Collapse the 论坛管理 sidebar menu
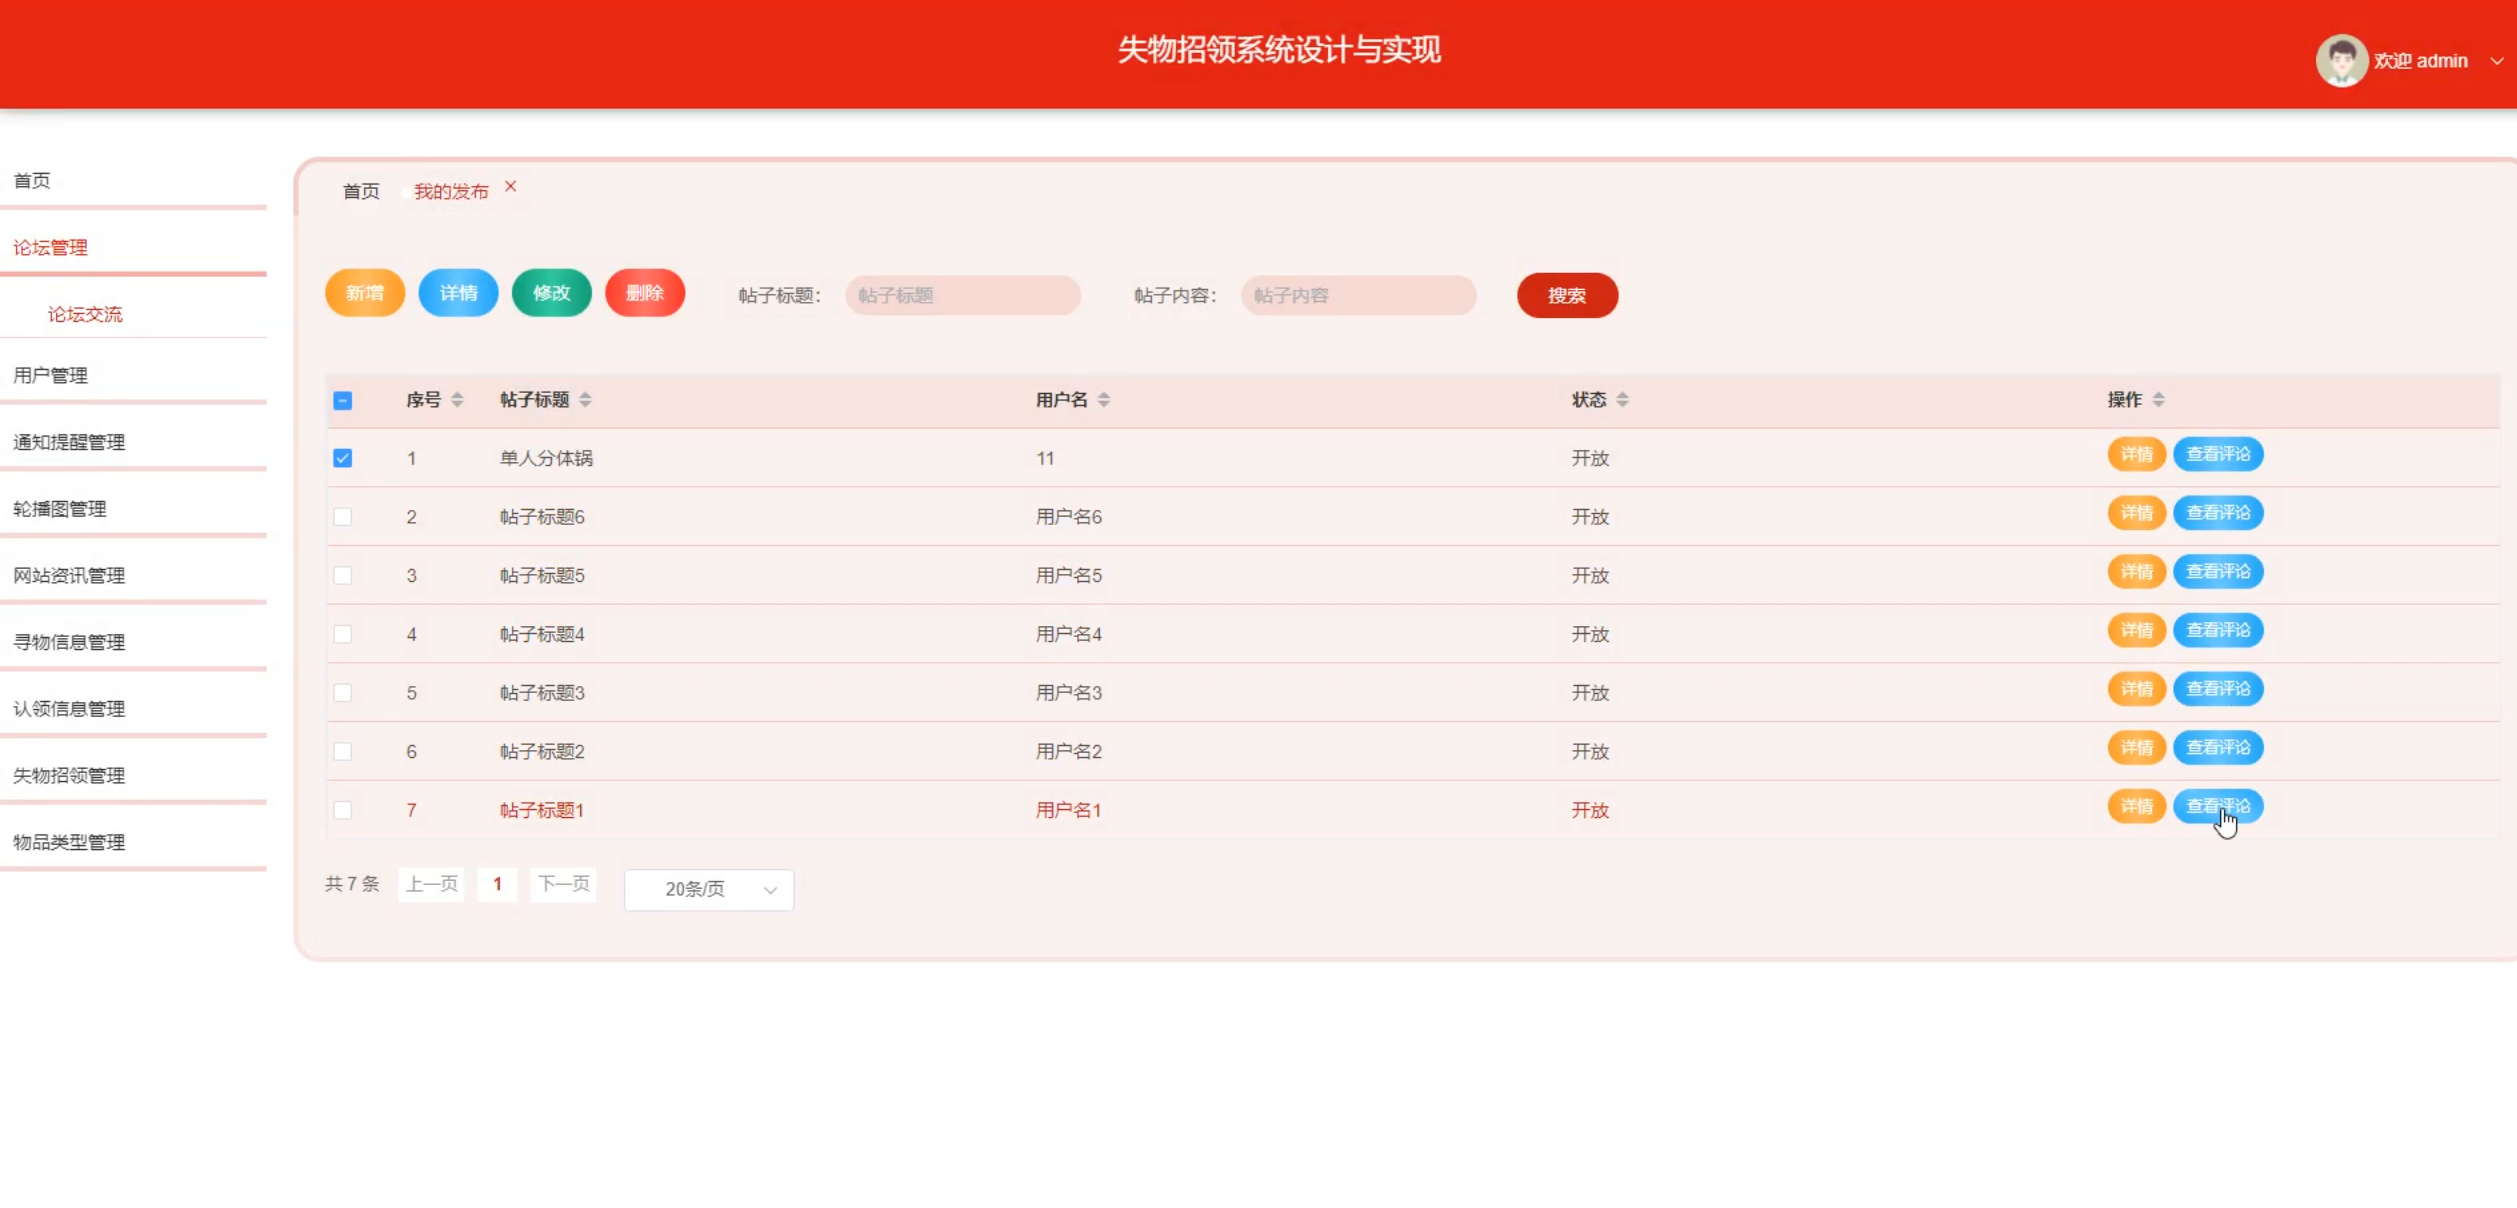The image size is (2517, 1208). point(50,247)
